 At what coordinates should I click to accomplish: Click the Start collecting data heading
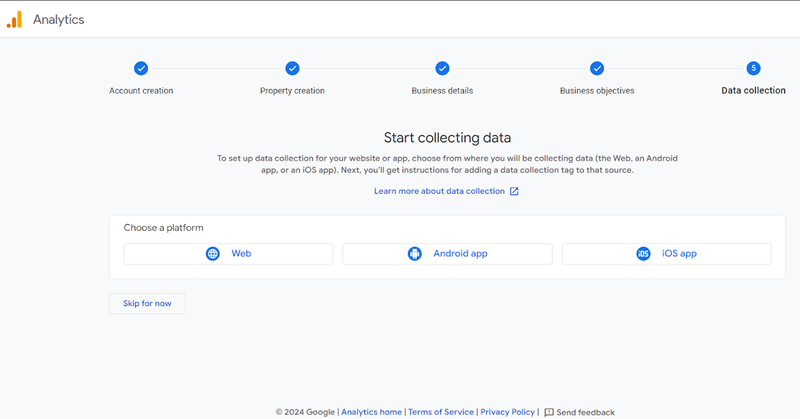coord(447,138)
